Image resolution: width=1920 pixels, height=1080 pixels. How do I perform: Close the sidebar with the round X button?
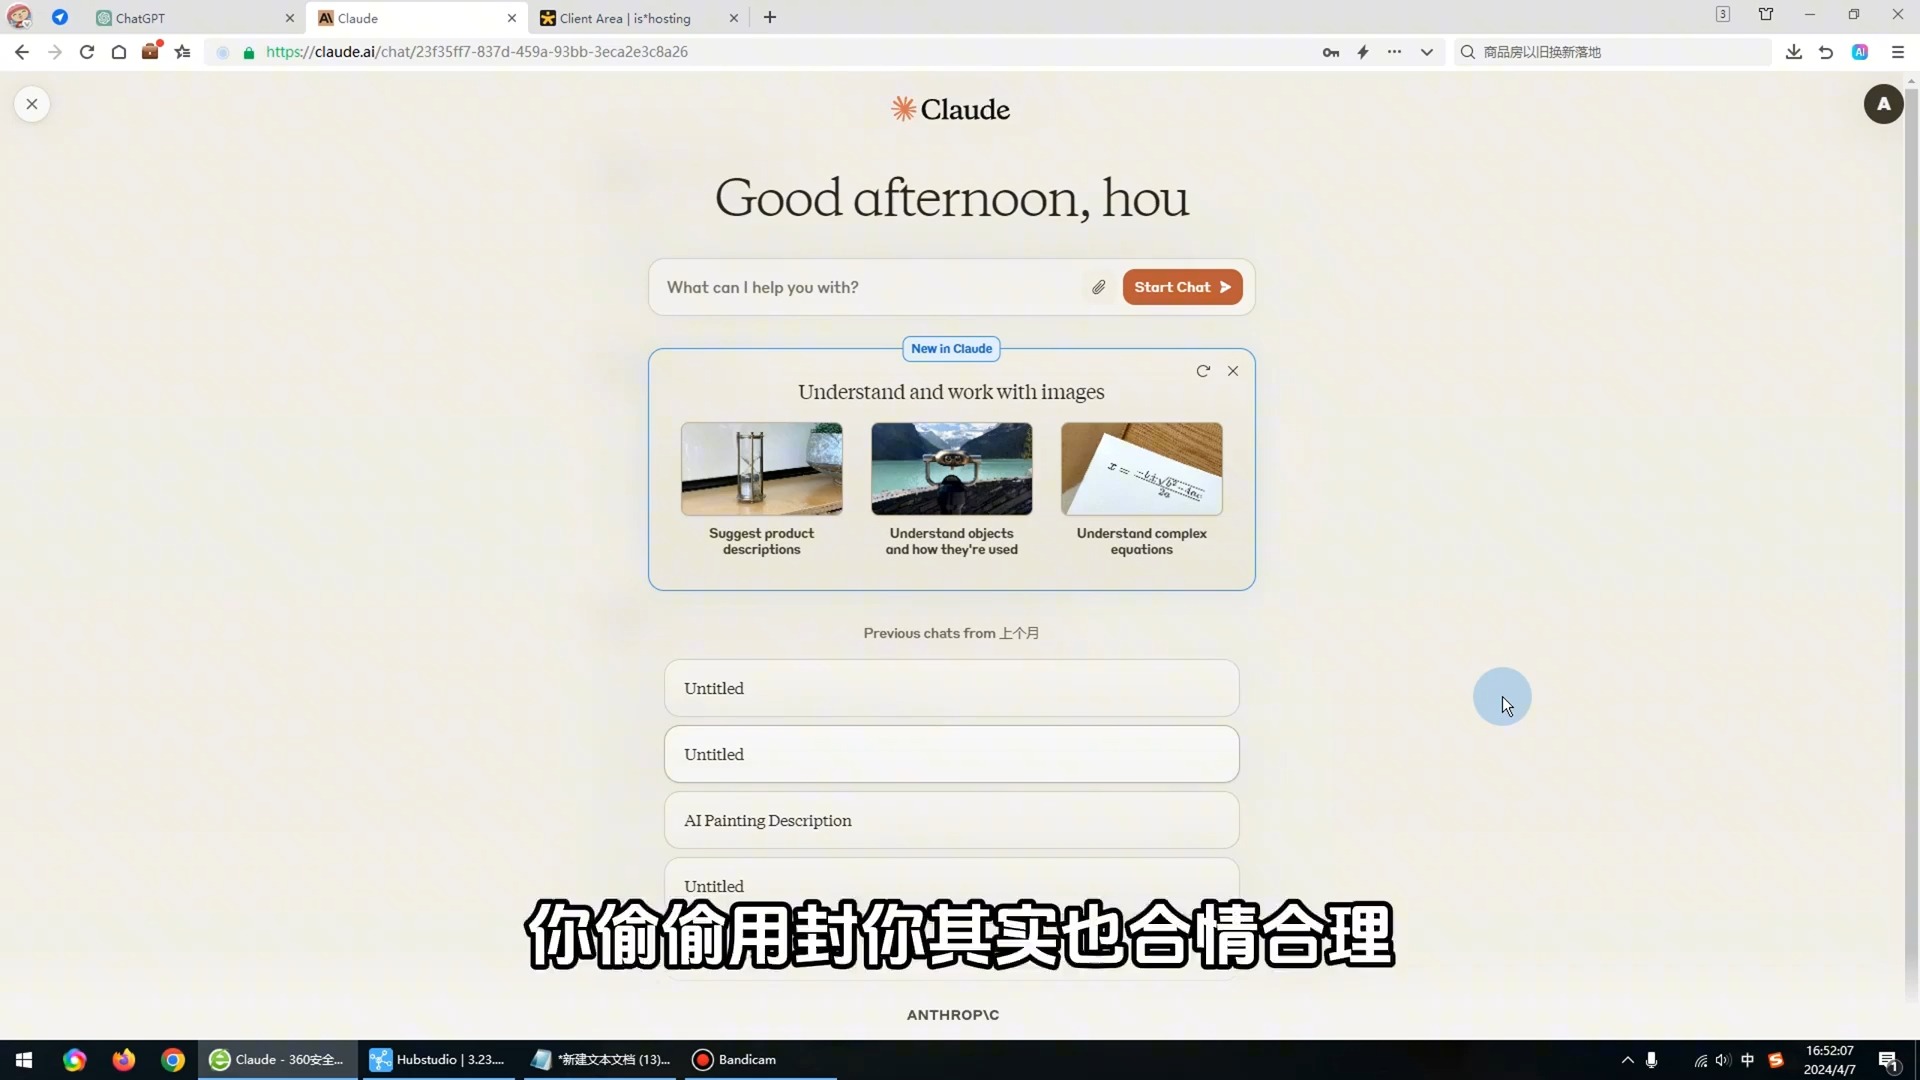coord(32,104)
